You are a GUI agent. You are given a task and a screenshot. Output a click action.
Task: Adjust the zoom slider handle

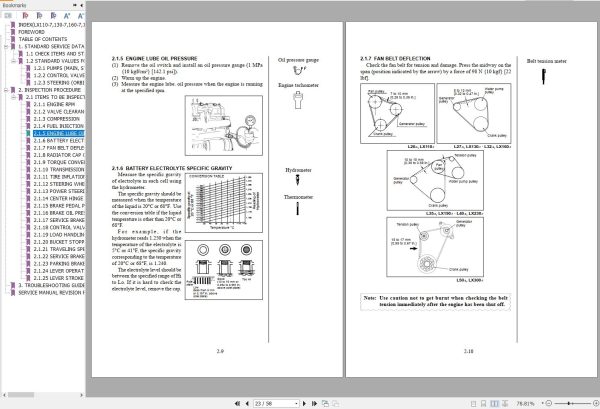click(x=569, y=403)
